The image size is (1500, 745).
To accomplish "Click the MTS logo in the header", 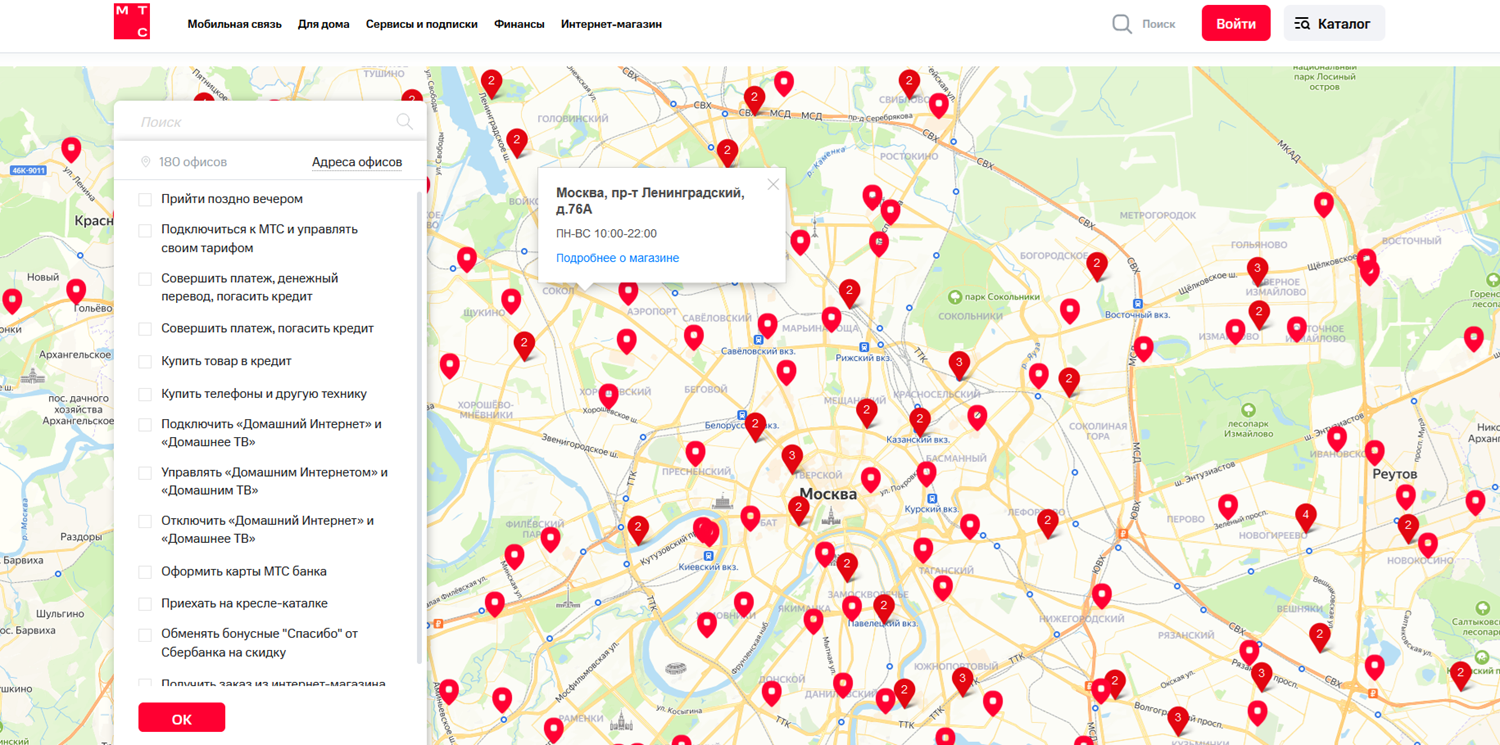I will click(x=132, y=21).
